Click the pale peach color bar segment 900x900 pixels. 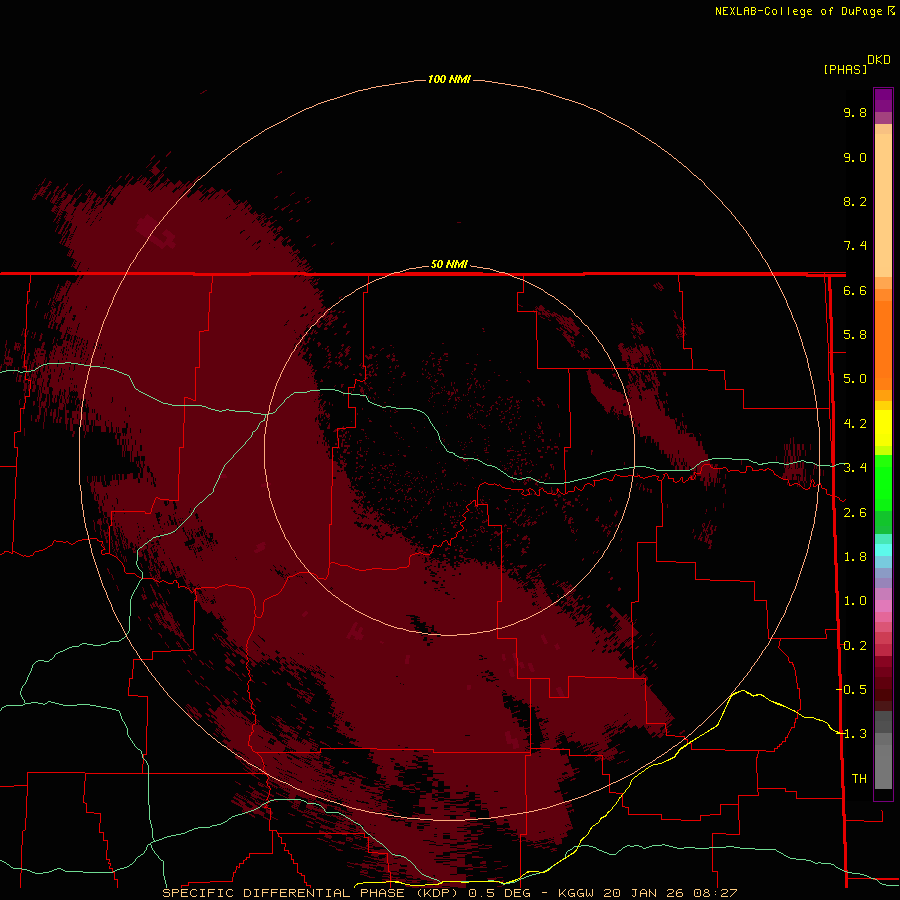point(883,205)
